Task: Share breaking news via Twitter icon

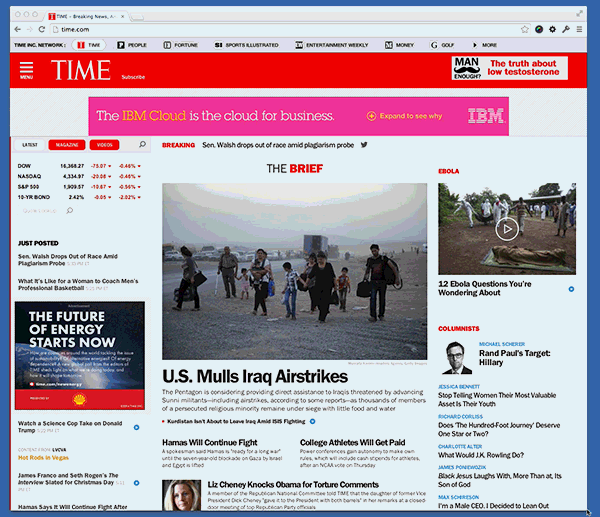Action: click(x=364, y=145)
